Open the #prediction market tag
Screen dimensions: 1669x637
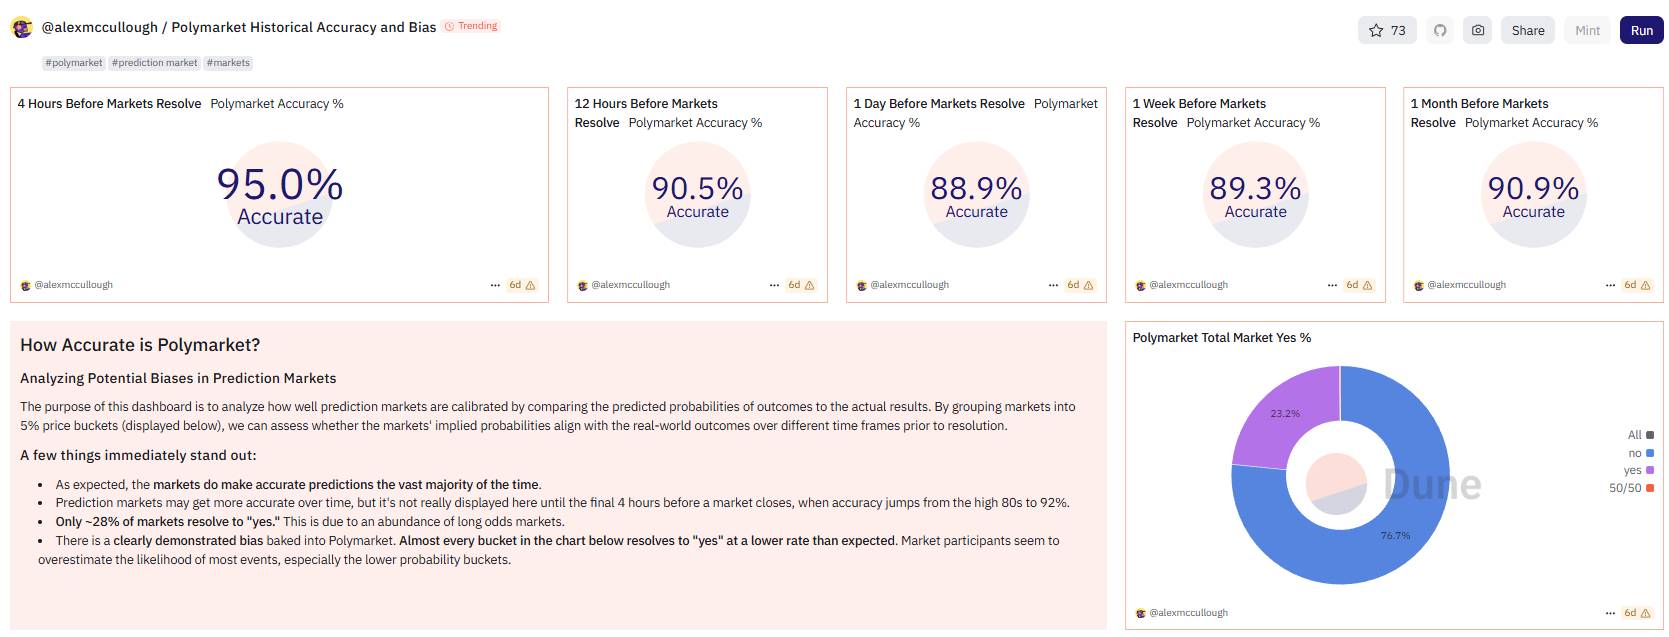(155, 63)
